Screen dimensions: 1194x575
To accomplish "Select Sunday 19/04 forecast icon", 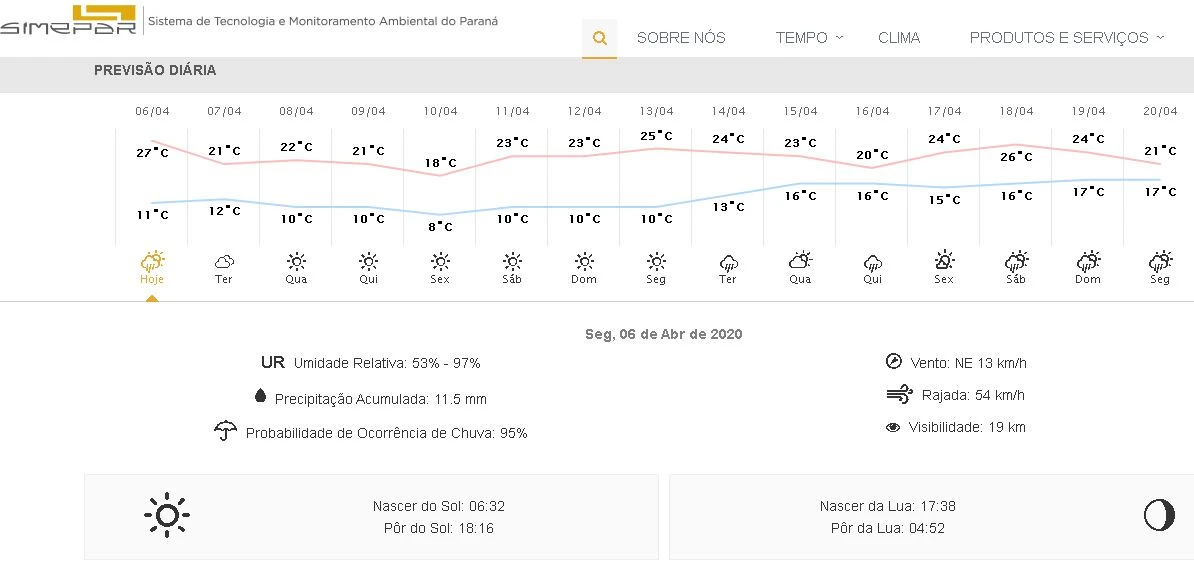I will pos(1088,262).
